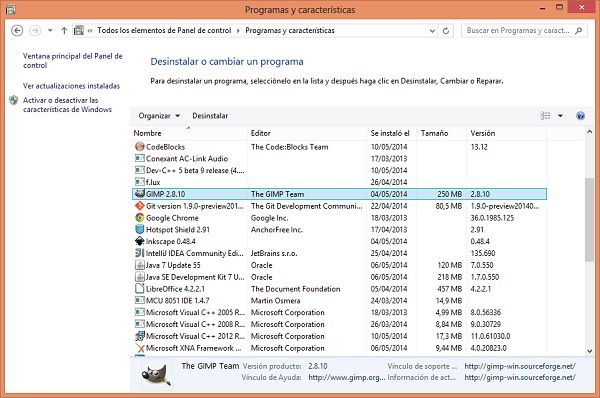Open the recent locations dropdown arrow
Viewport: 600px width, 398px height.
[x=50, y=31]
